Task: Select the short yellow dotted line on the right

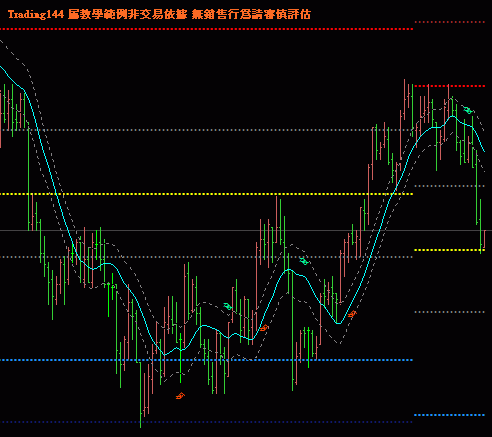Action: tap(449, 250)
